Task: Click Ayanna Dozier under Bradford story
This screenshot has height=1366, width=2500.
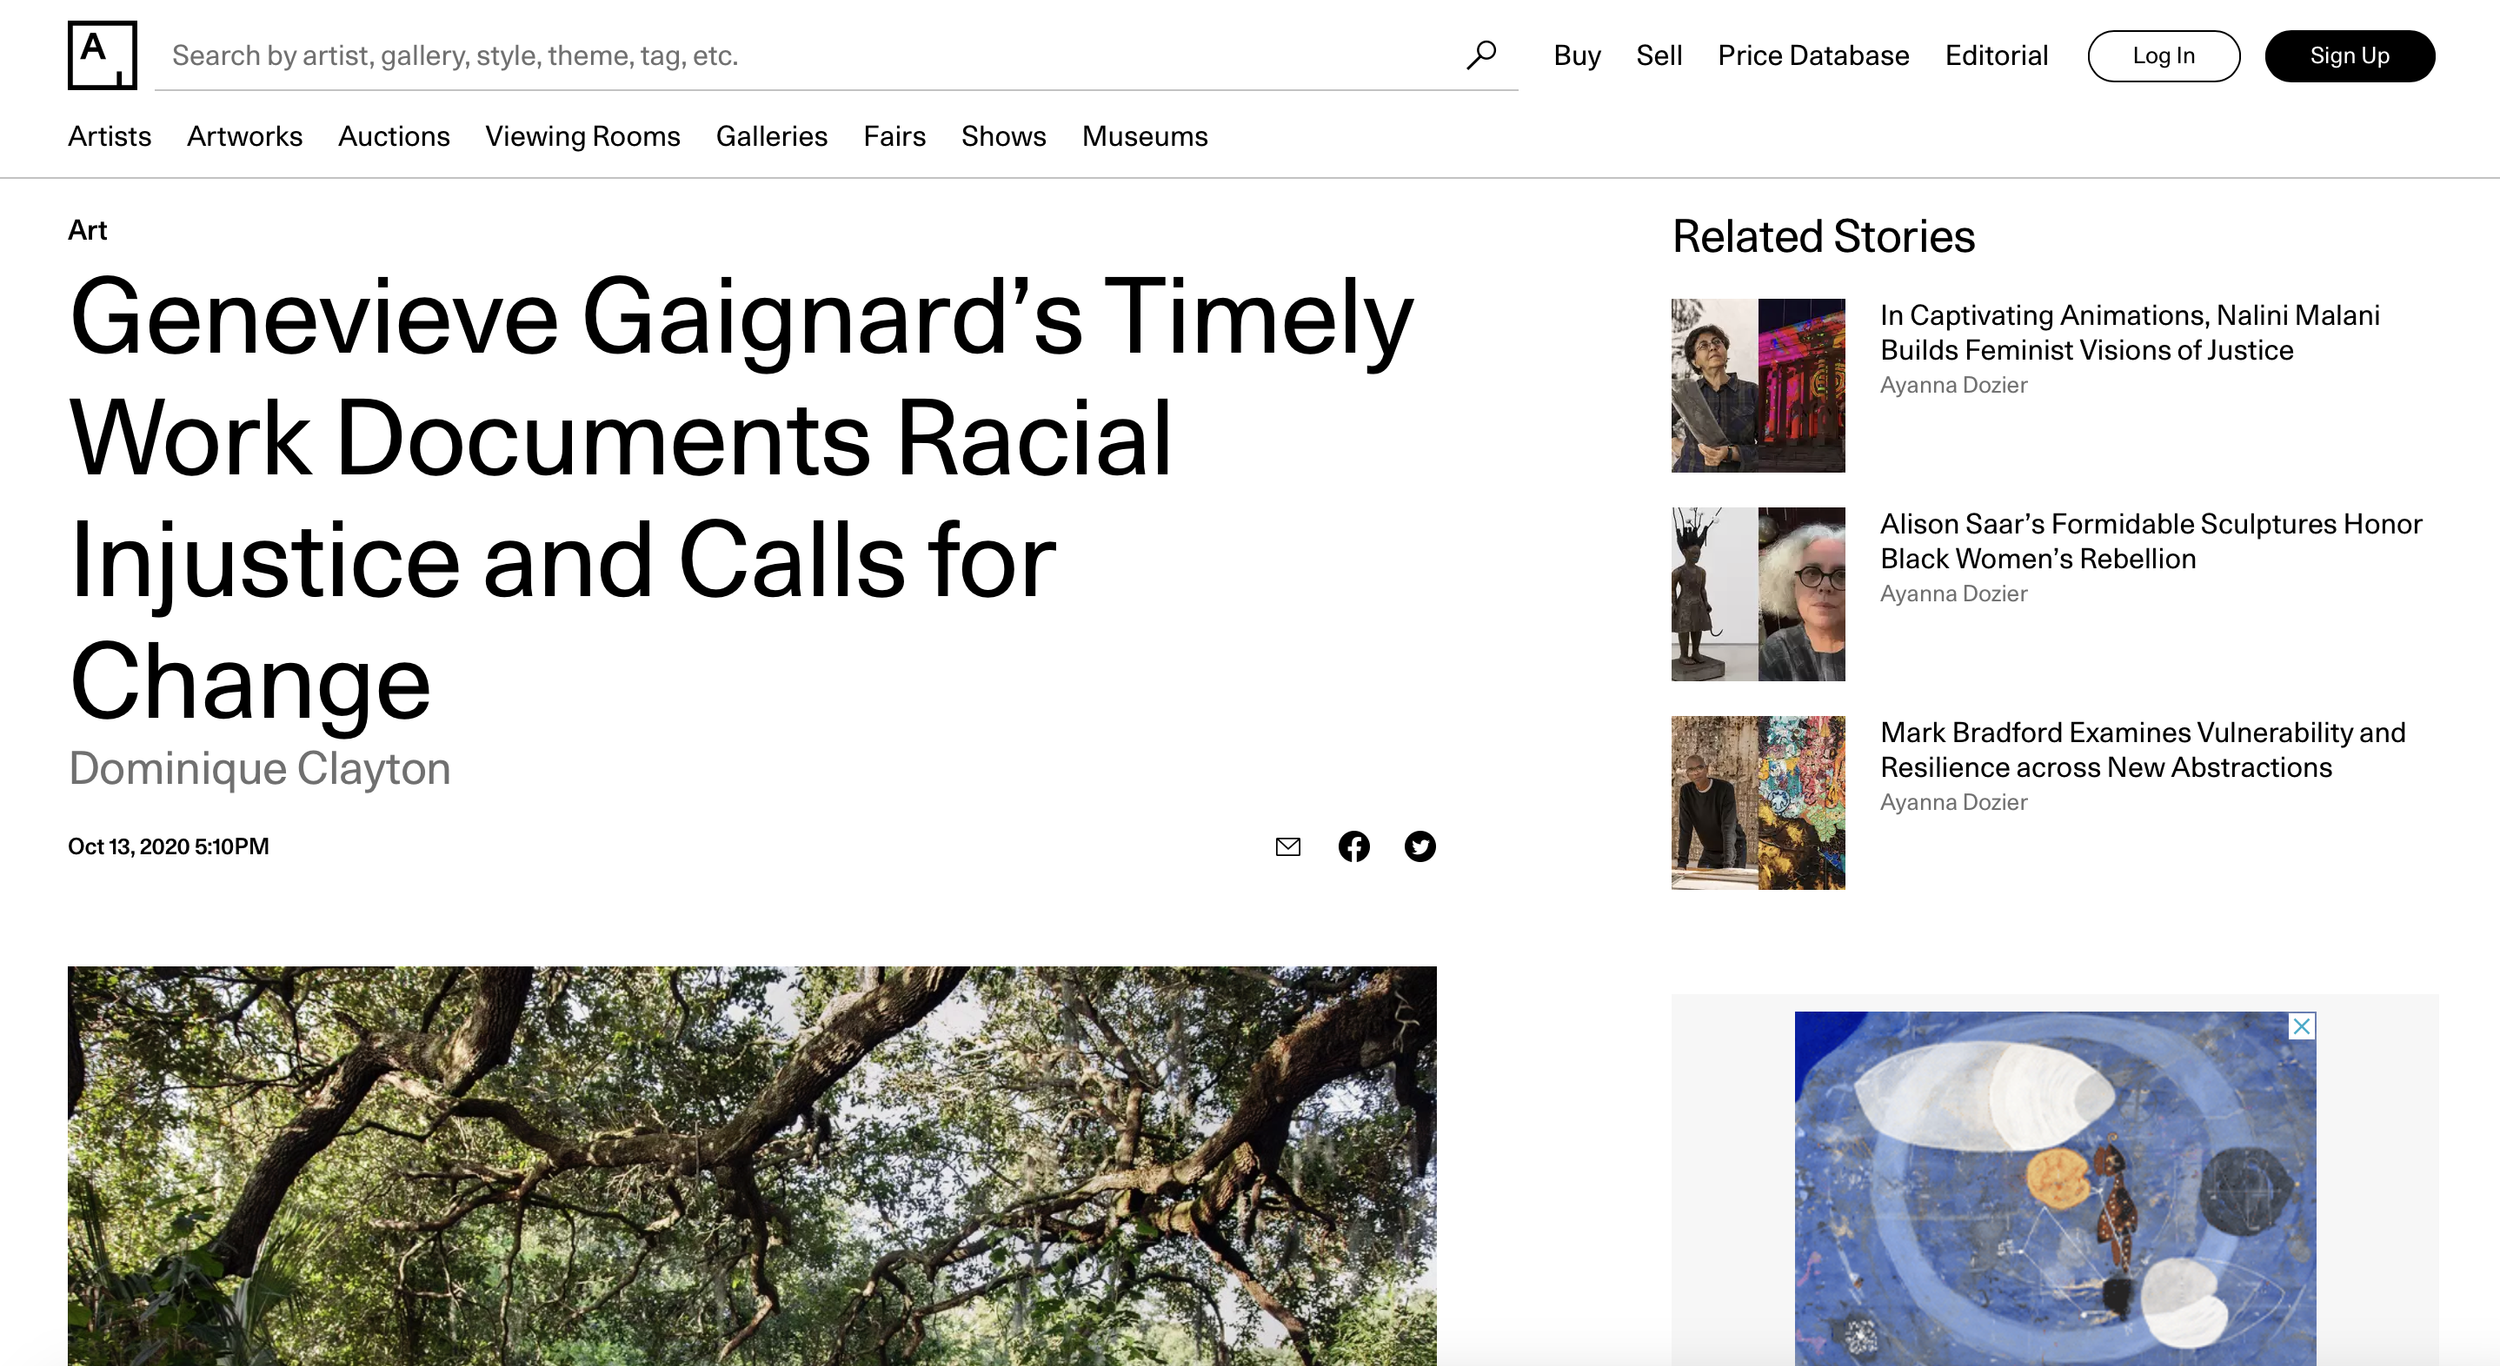Action: [x=1953, y=802]
